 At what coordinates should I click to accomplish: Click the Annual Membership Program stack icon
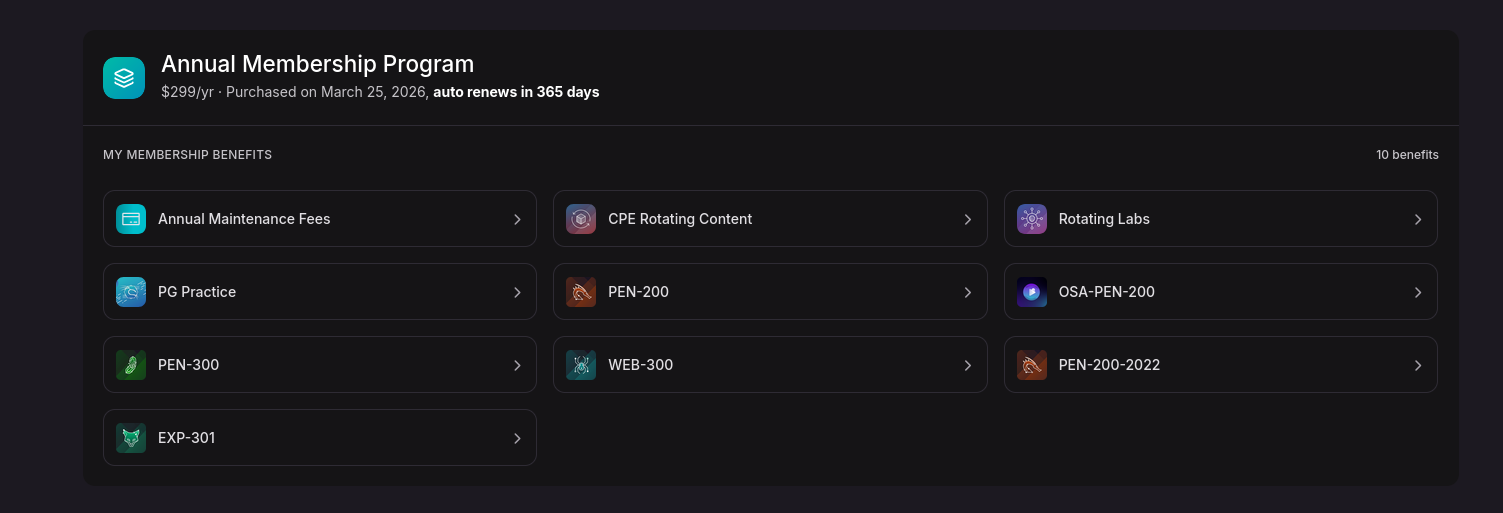point(124,78)
